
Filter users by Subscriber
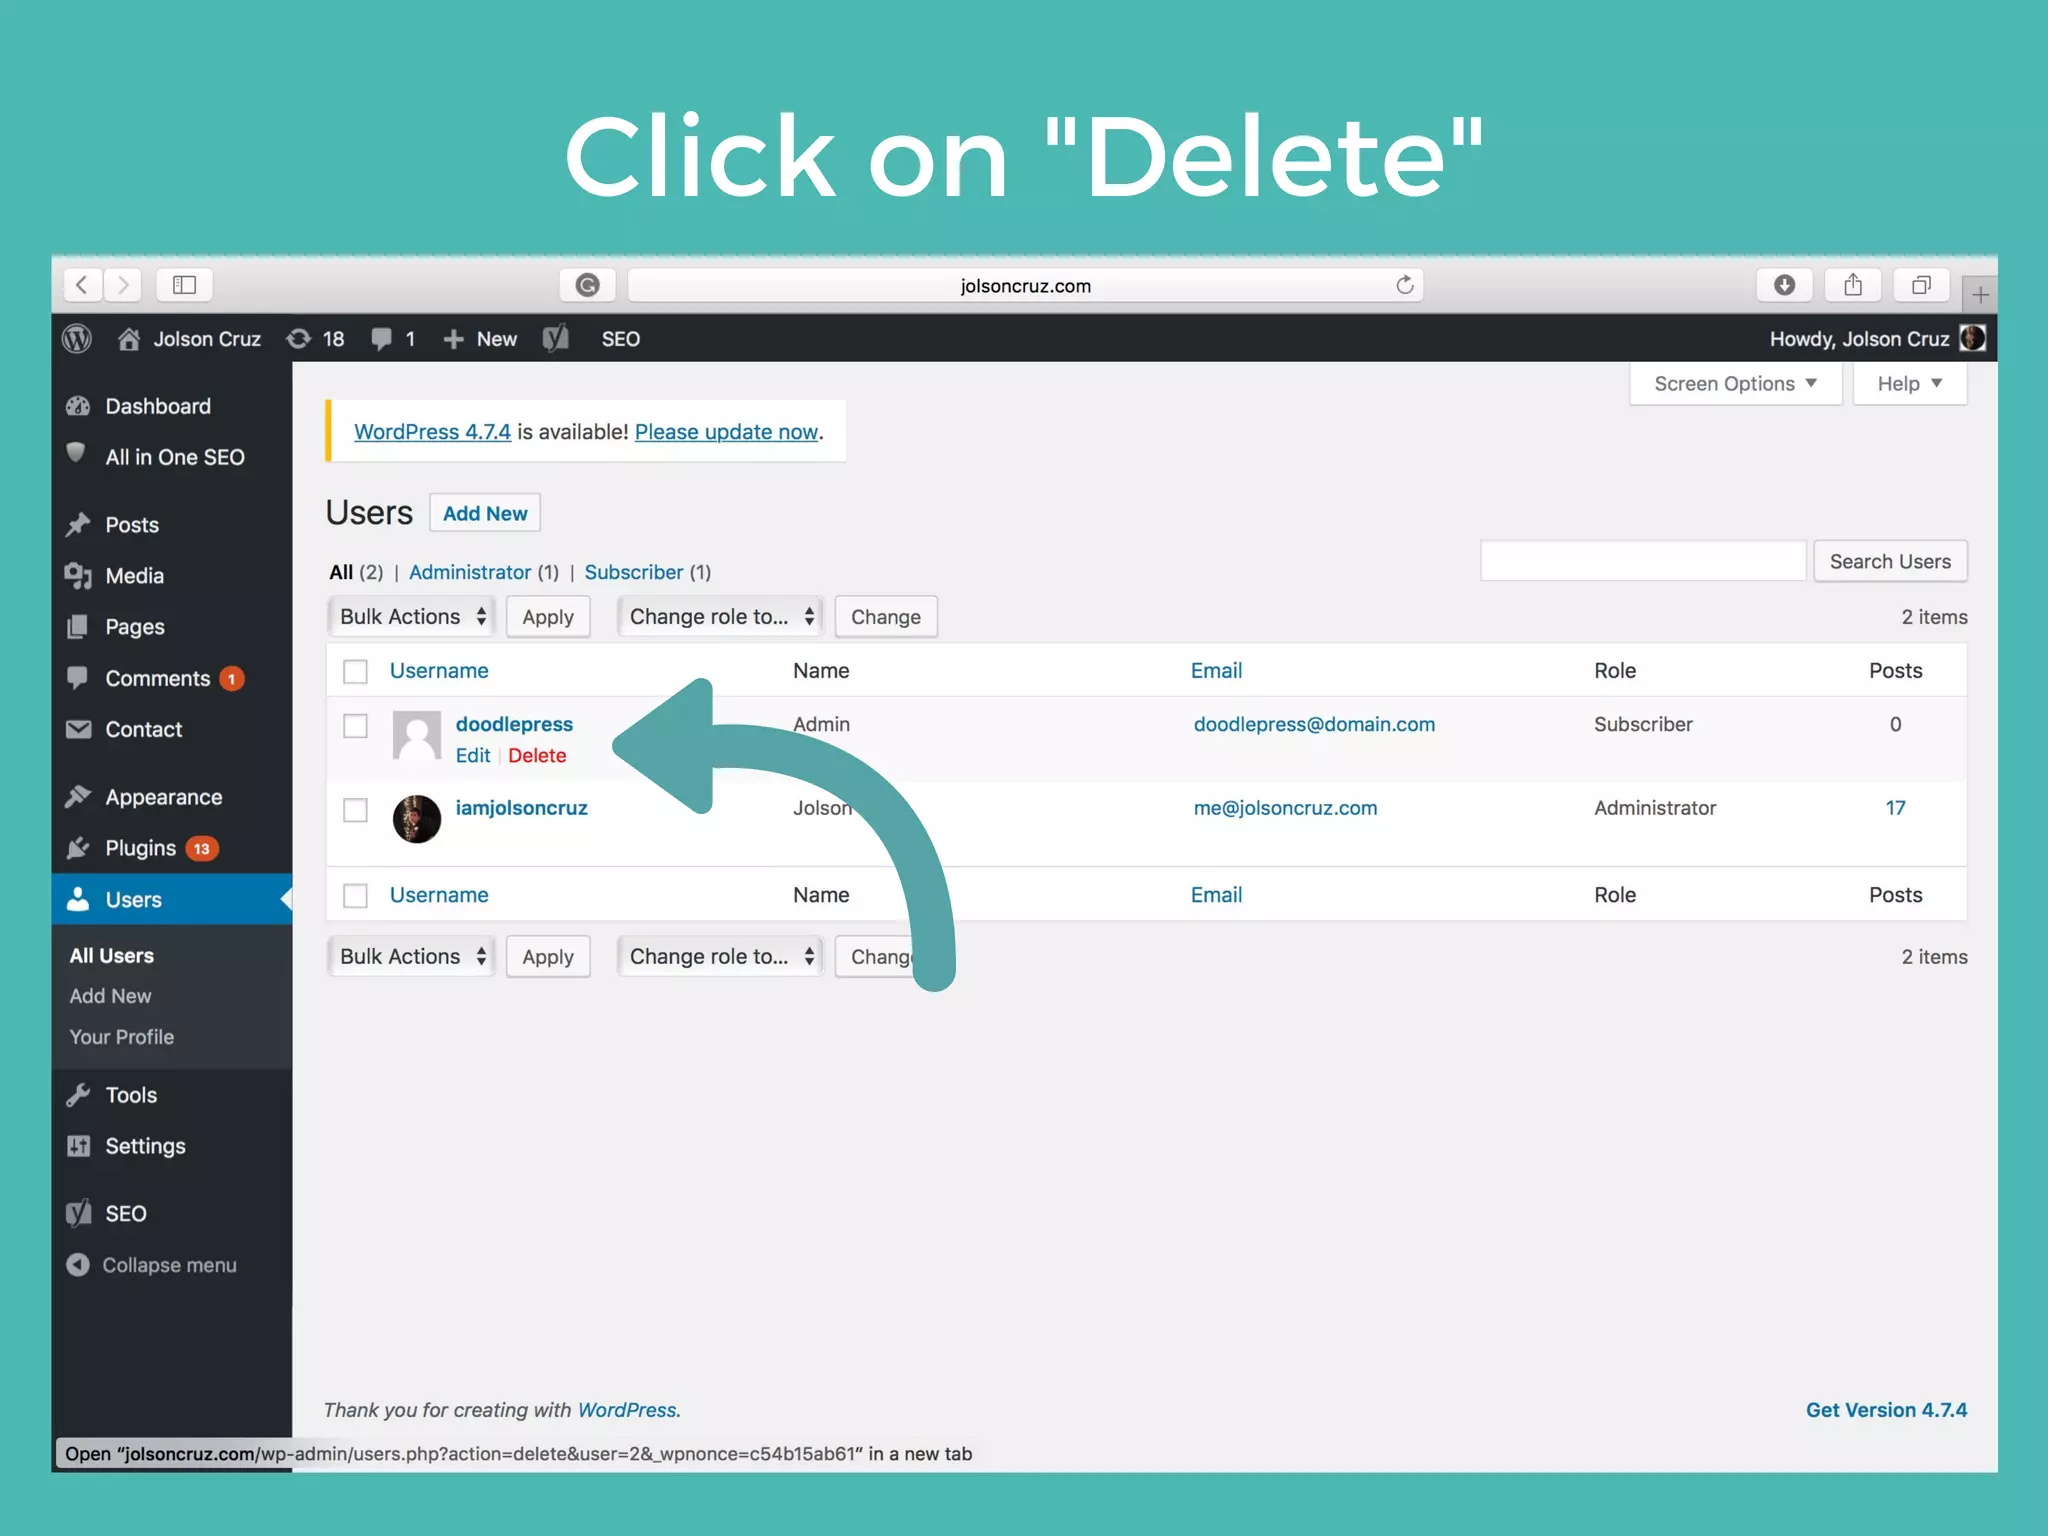pos(634,572)
